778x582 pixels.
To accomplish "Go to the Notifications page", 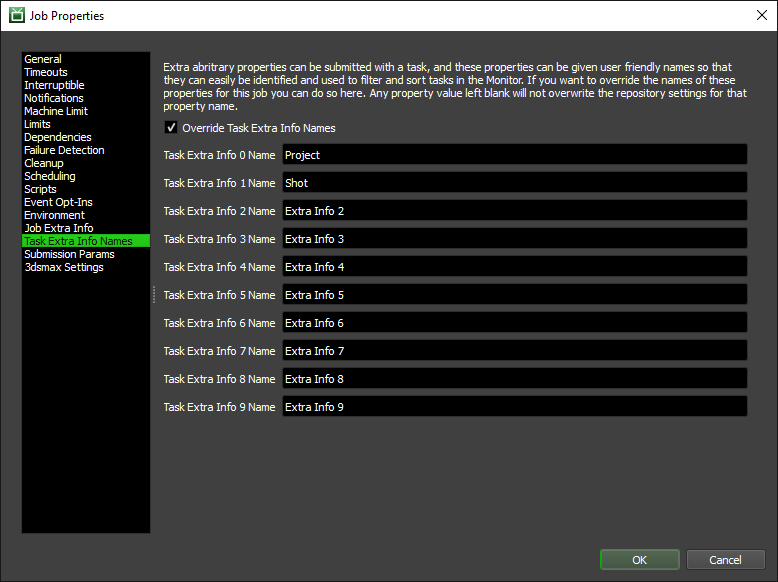I will tap(54, 98).
